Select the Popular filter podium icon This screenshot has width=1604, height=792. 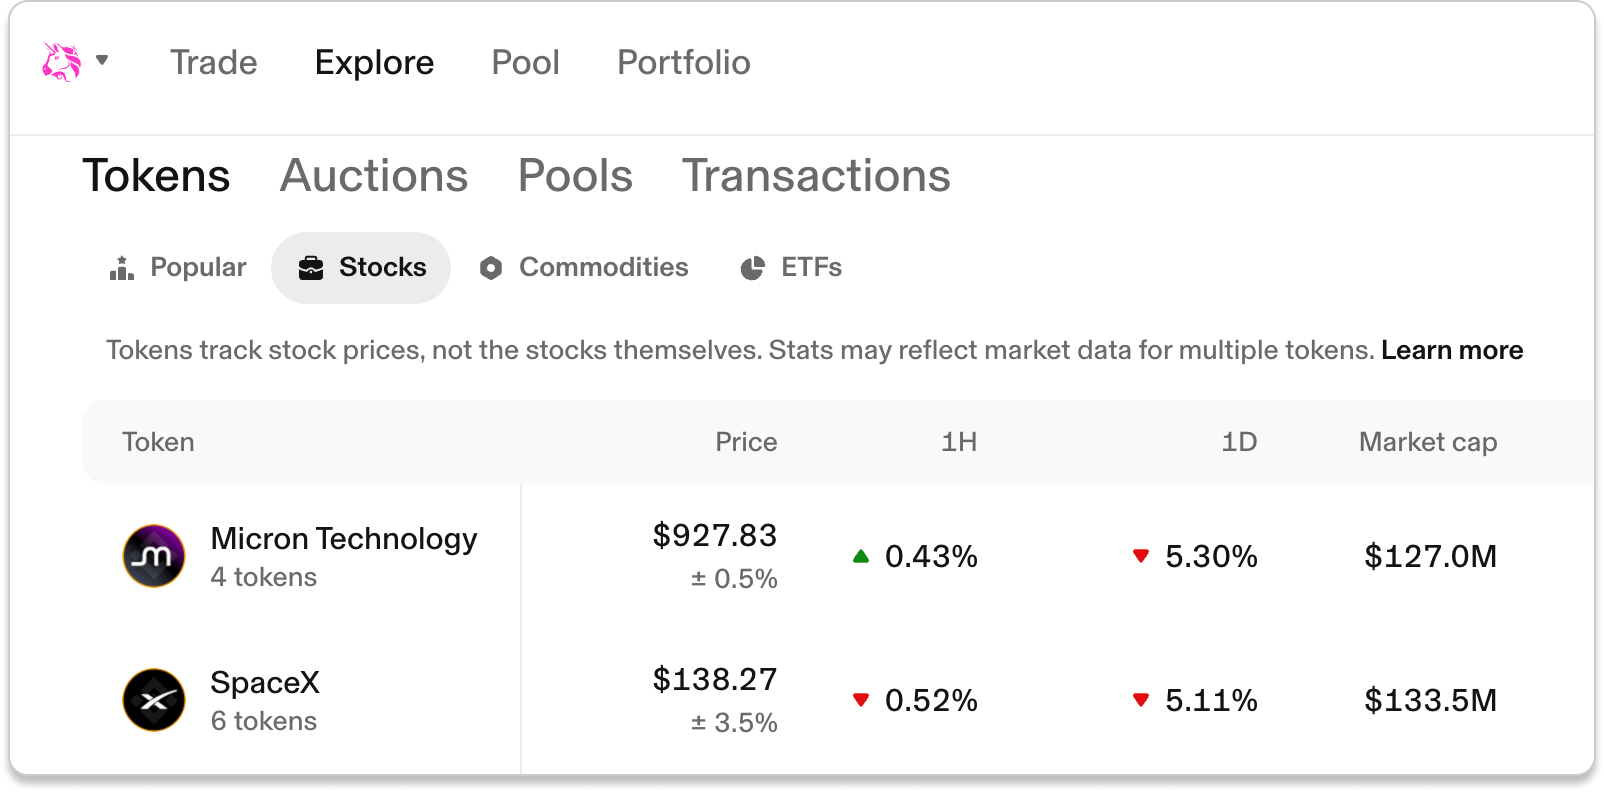pos(122,268)
